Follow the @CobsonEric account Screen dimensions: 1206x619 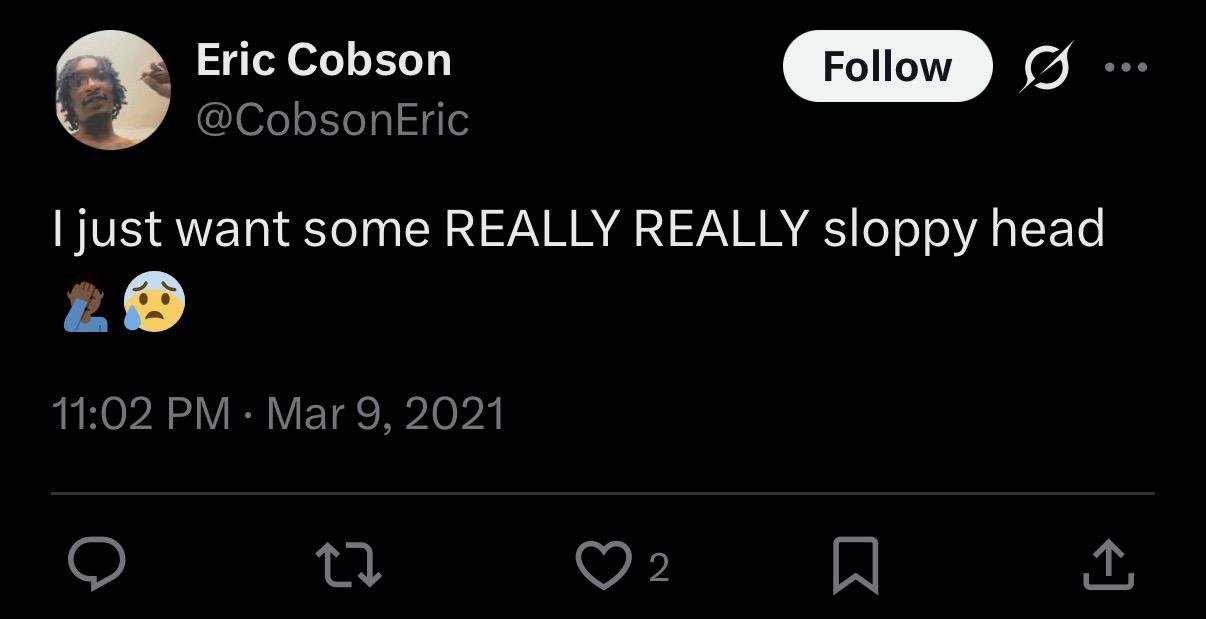tap(887, 67)
